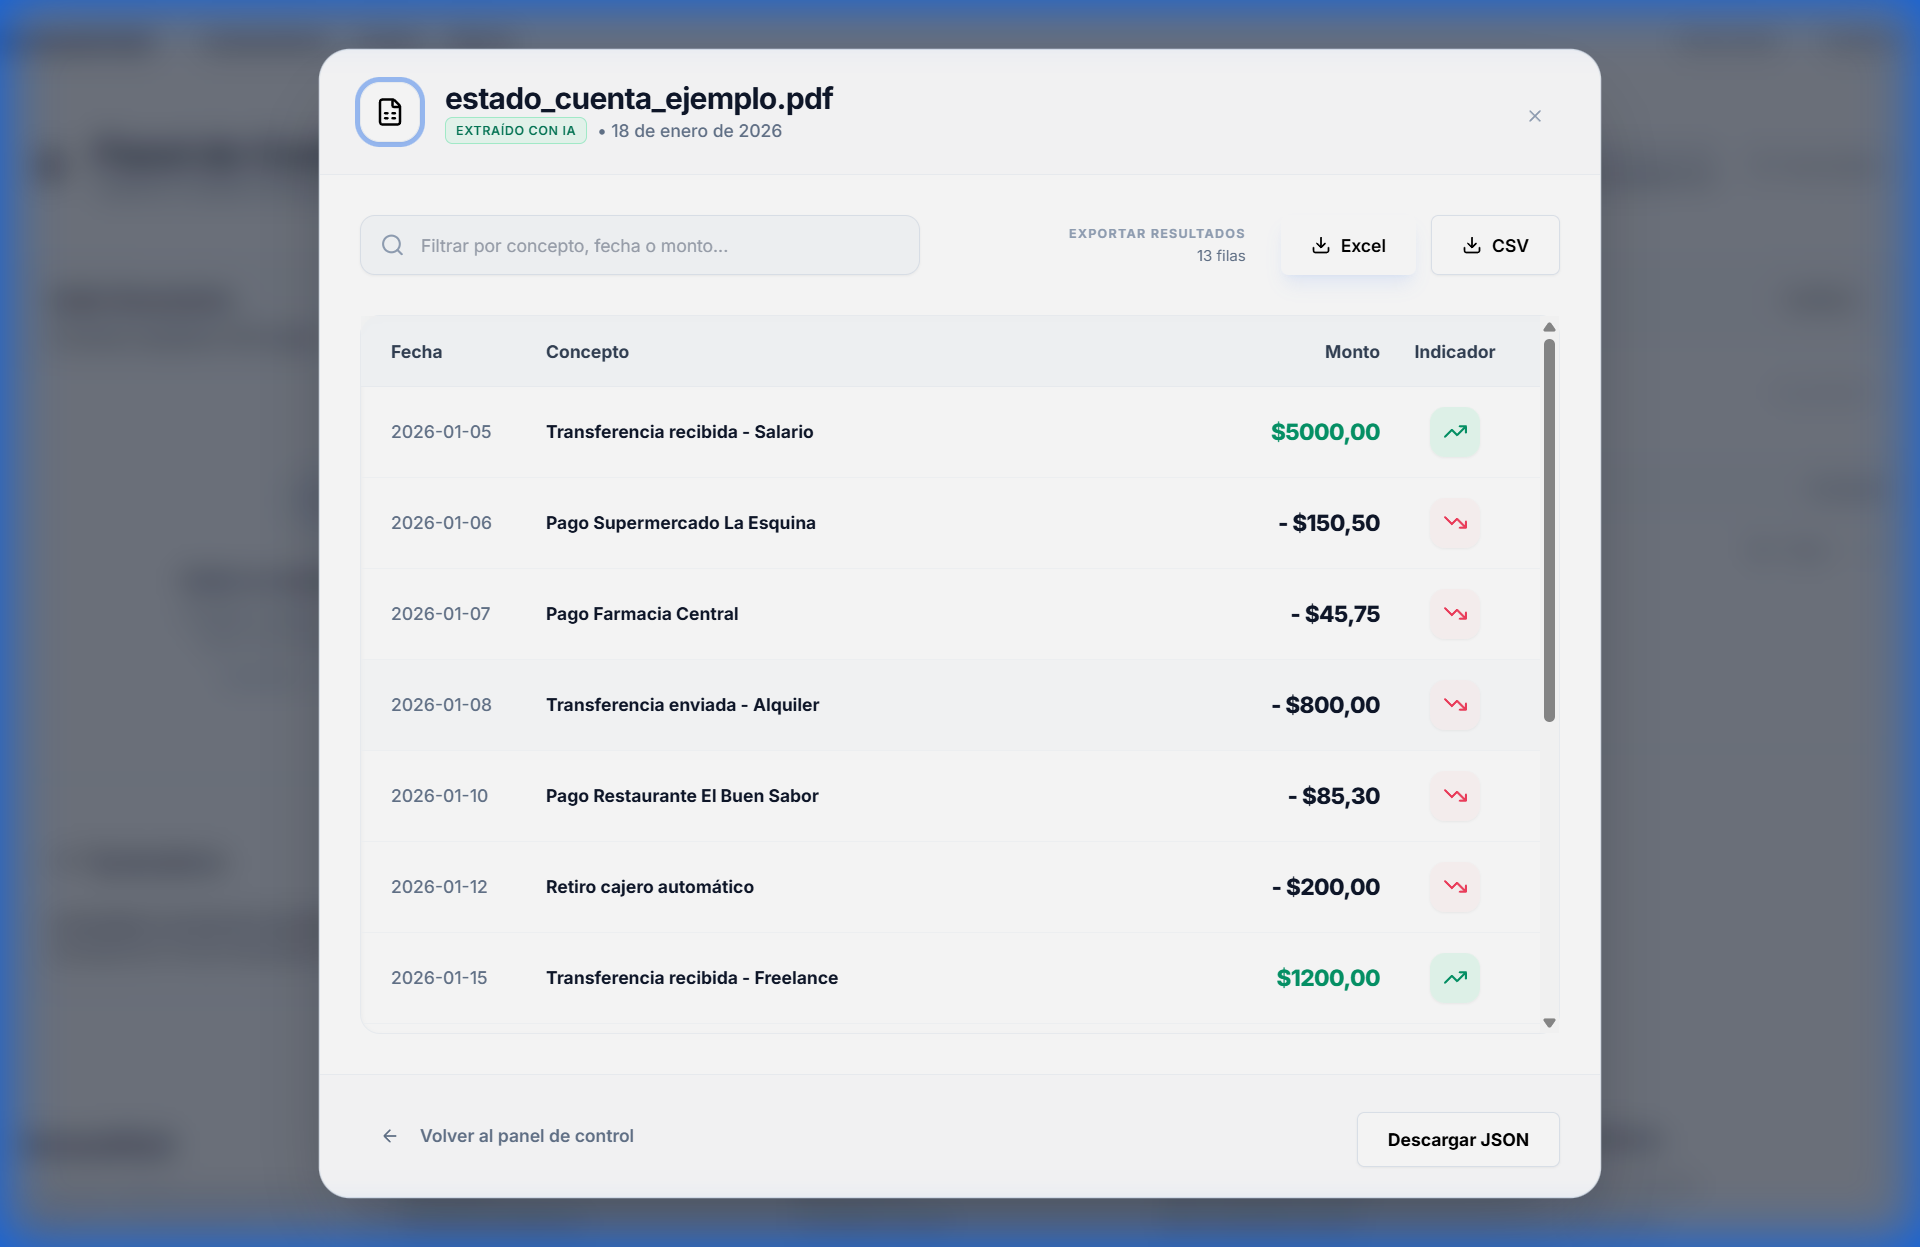Click the upward trend icon for Salario
The width and height of the screenshot is (1920, 1247).
click(1455, 432)
